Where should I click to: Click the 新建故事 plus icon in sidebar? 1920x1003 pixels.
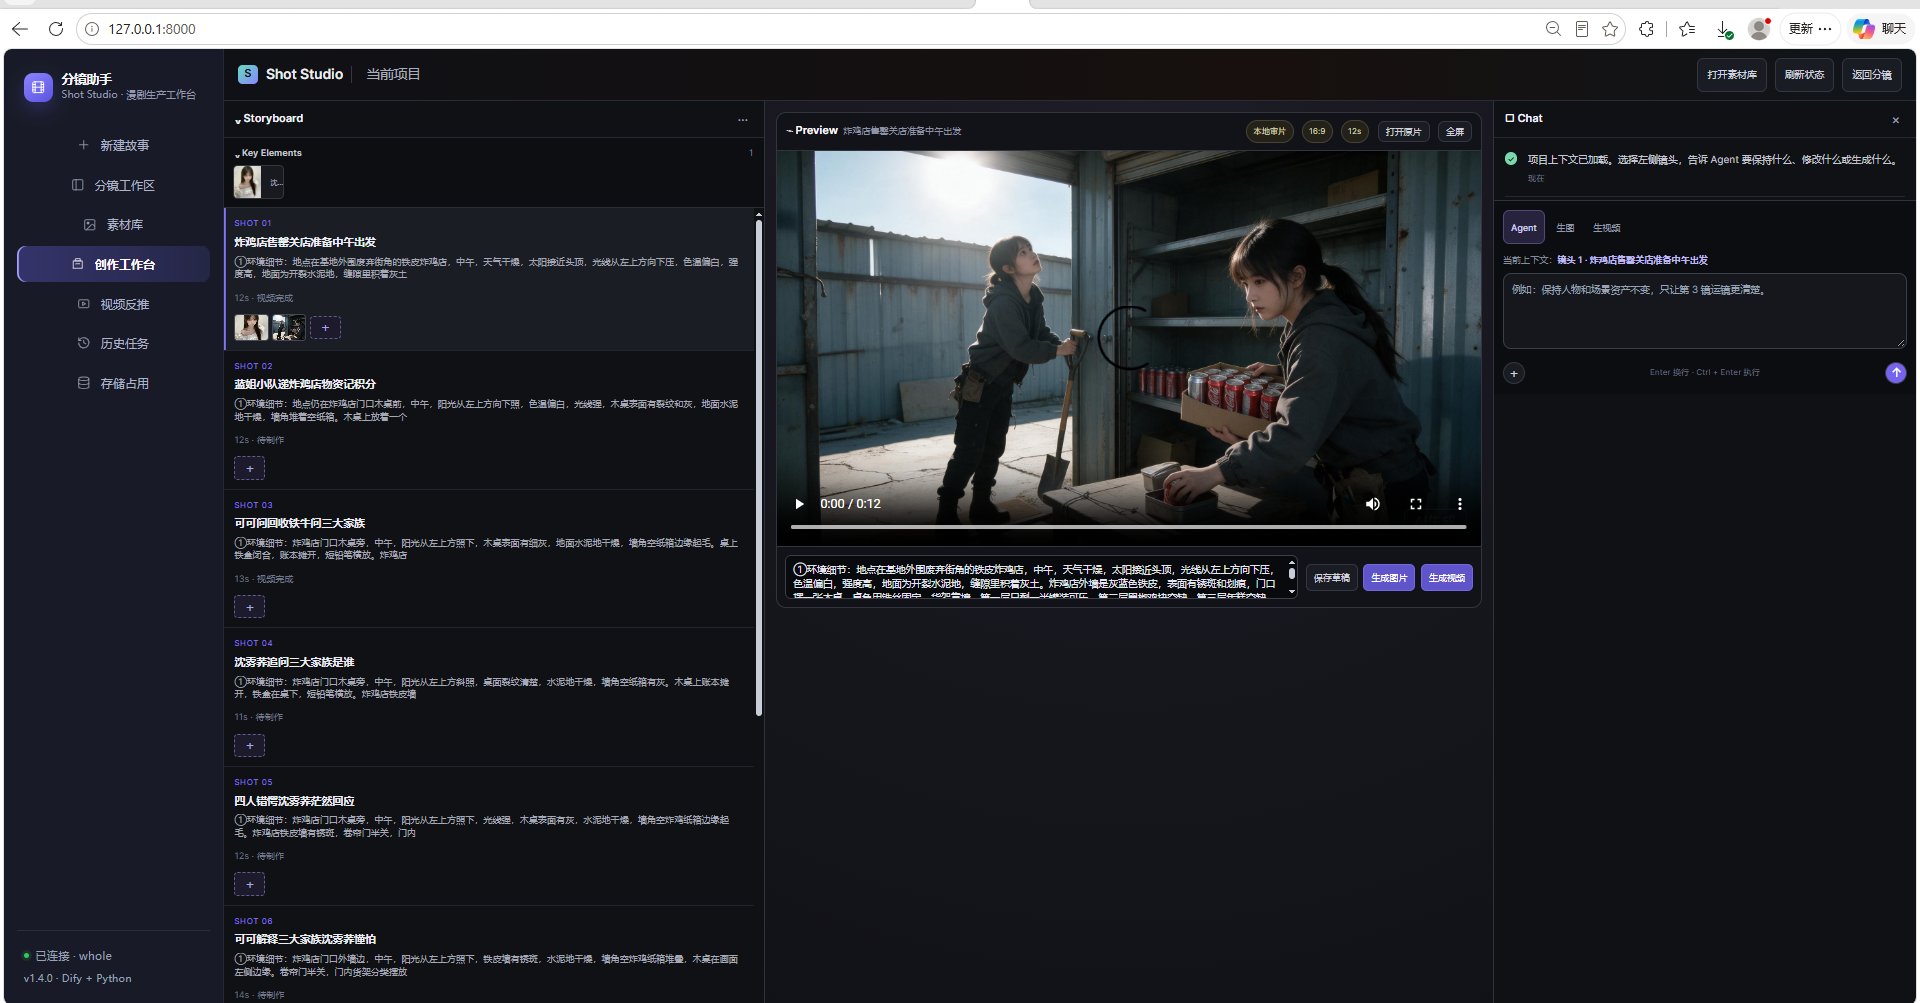coord(84,145)
